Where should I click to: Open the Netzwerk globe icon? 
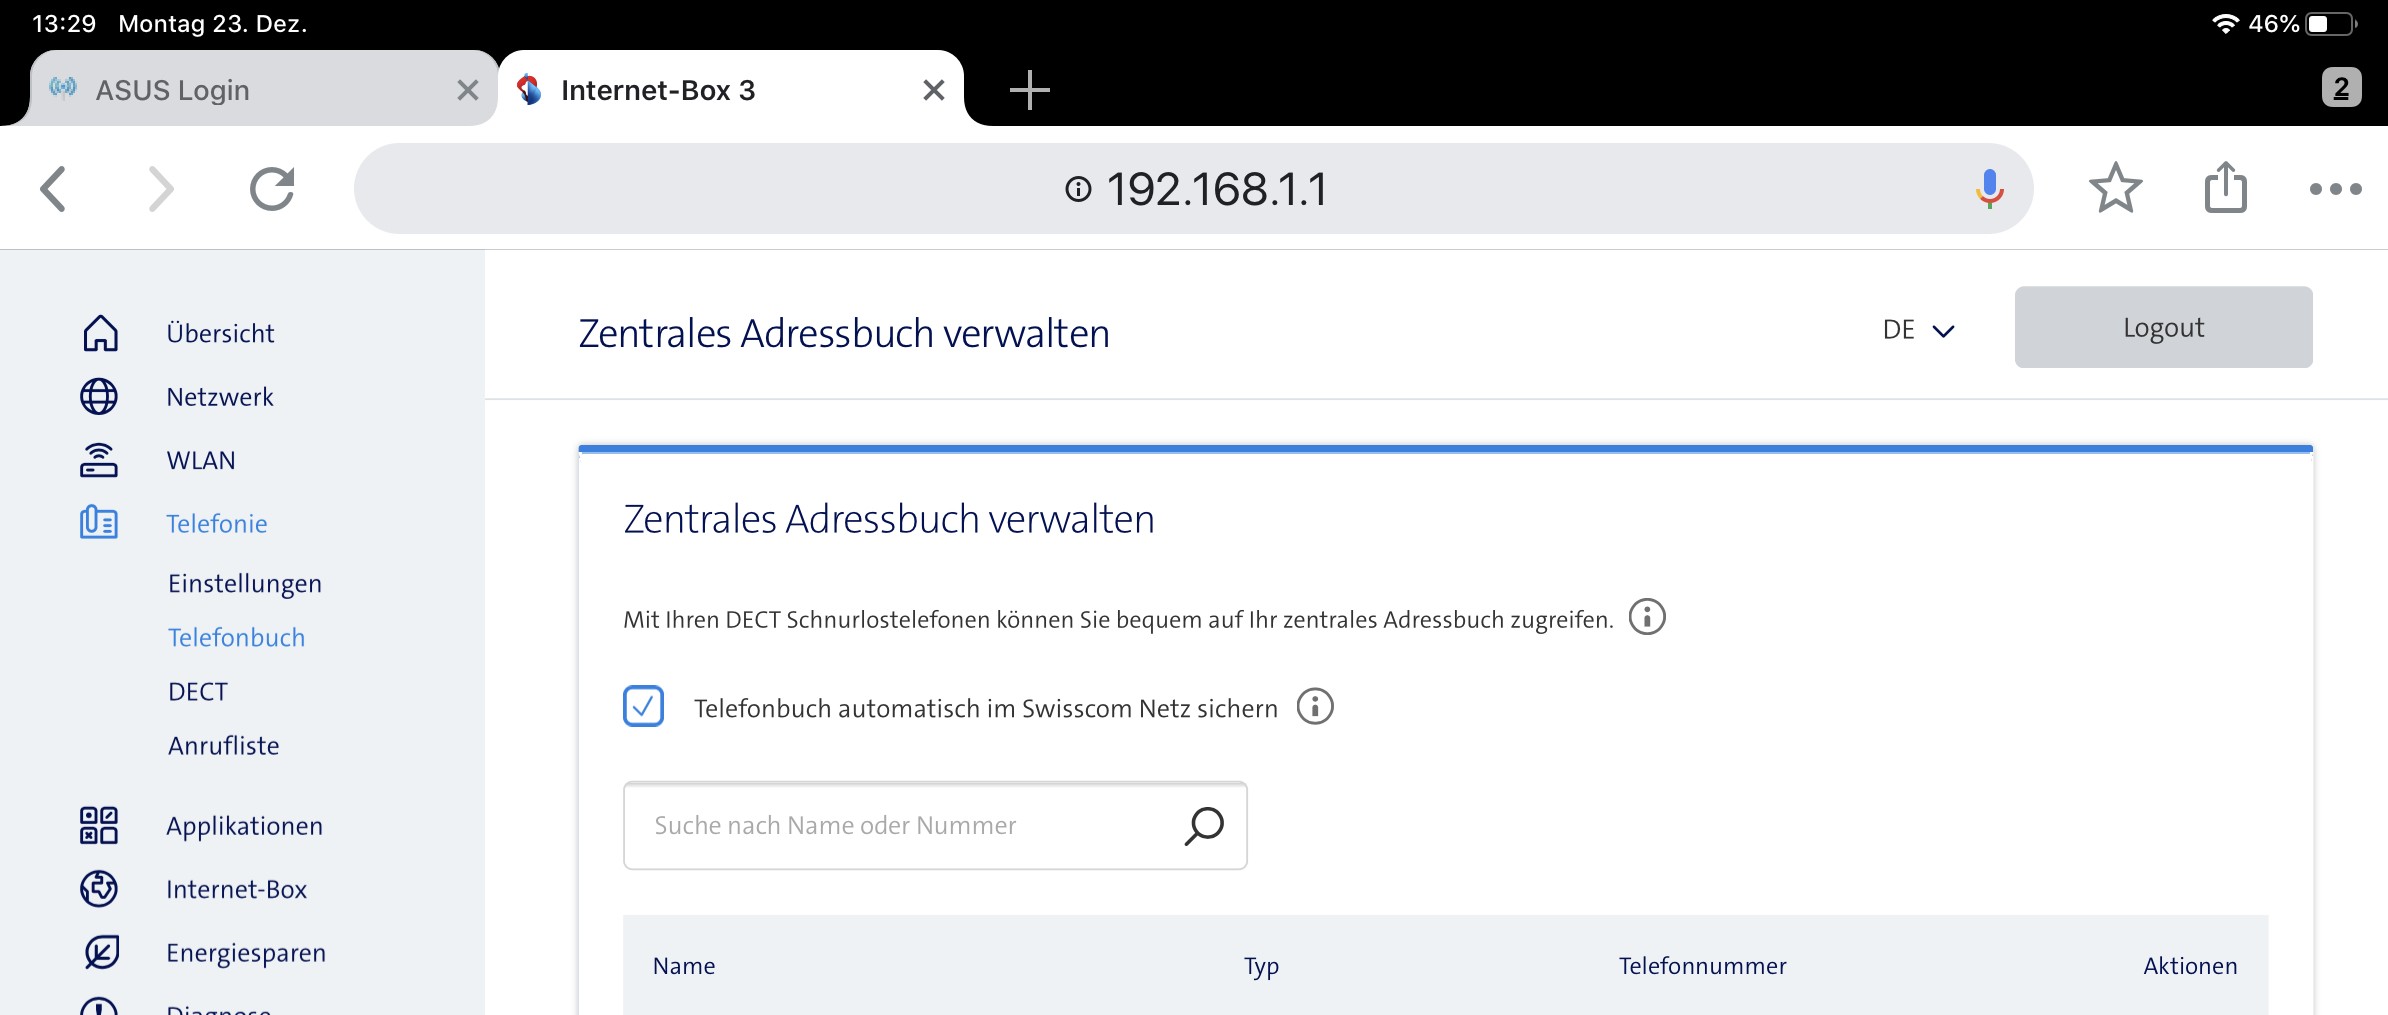[99, 397]
